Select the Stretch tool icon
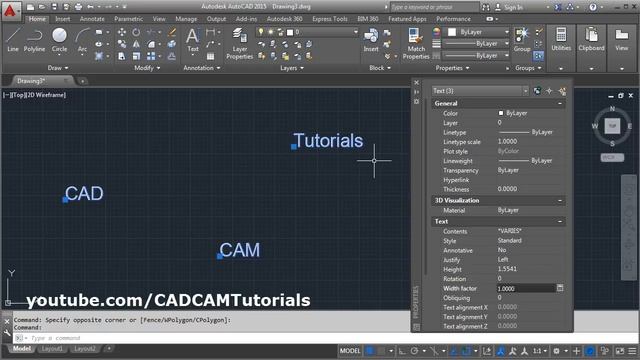This screenshot has width=640, height=360. 122,56
